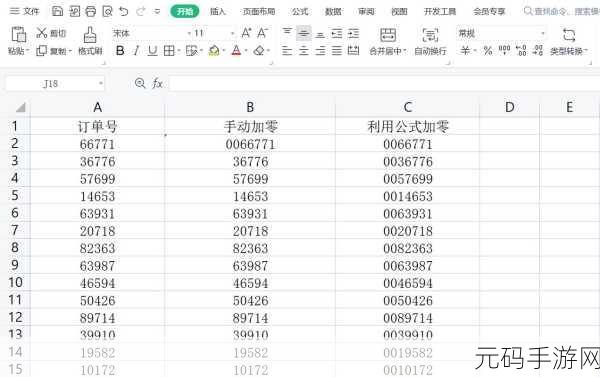
Task: Switch to the 插入 Insert tab
Action: pyautogui.click(x=218, y=12)
